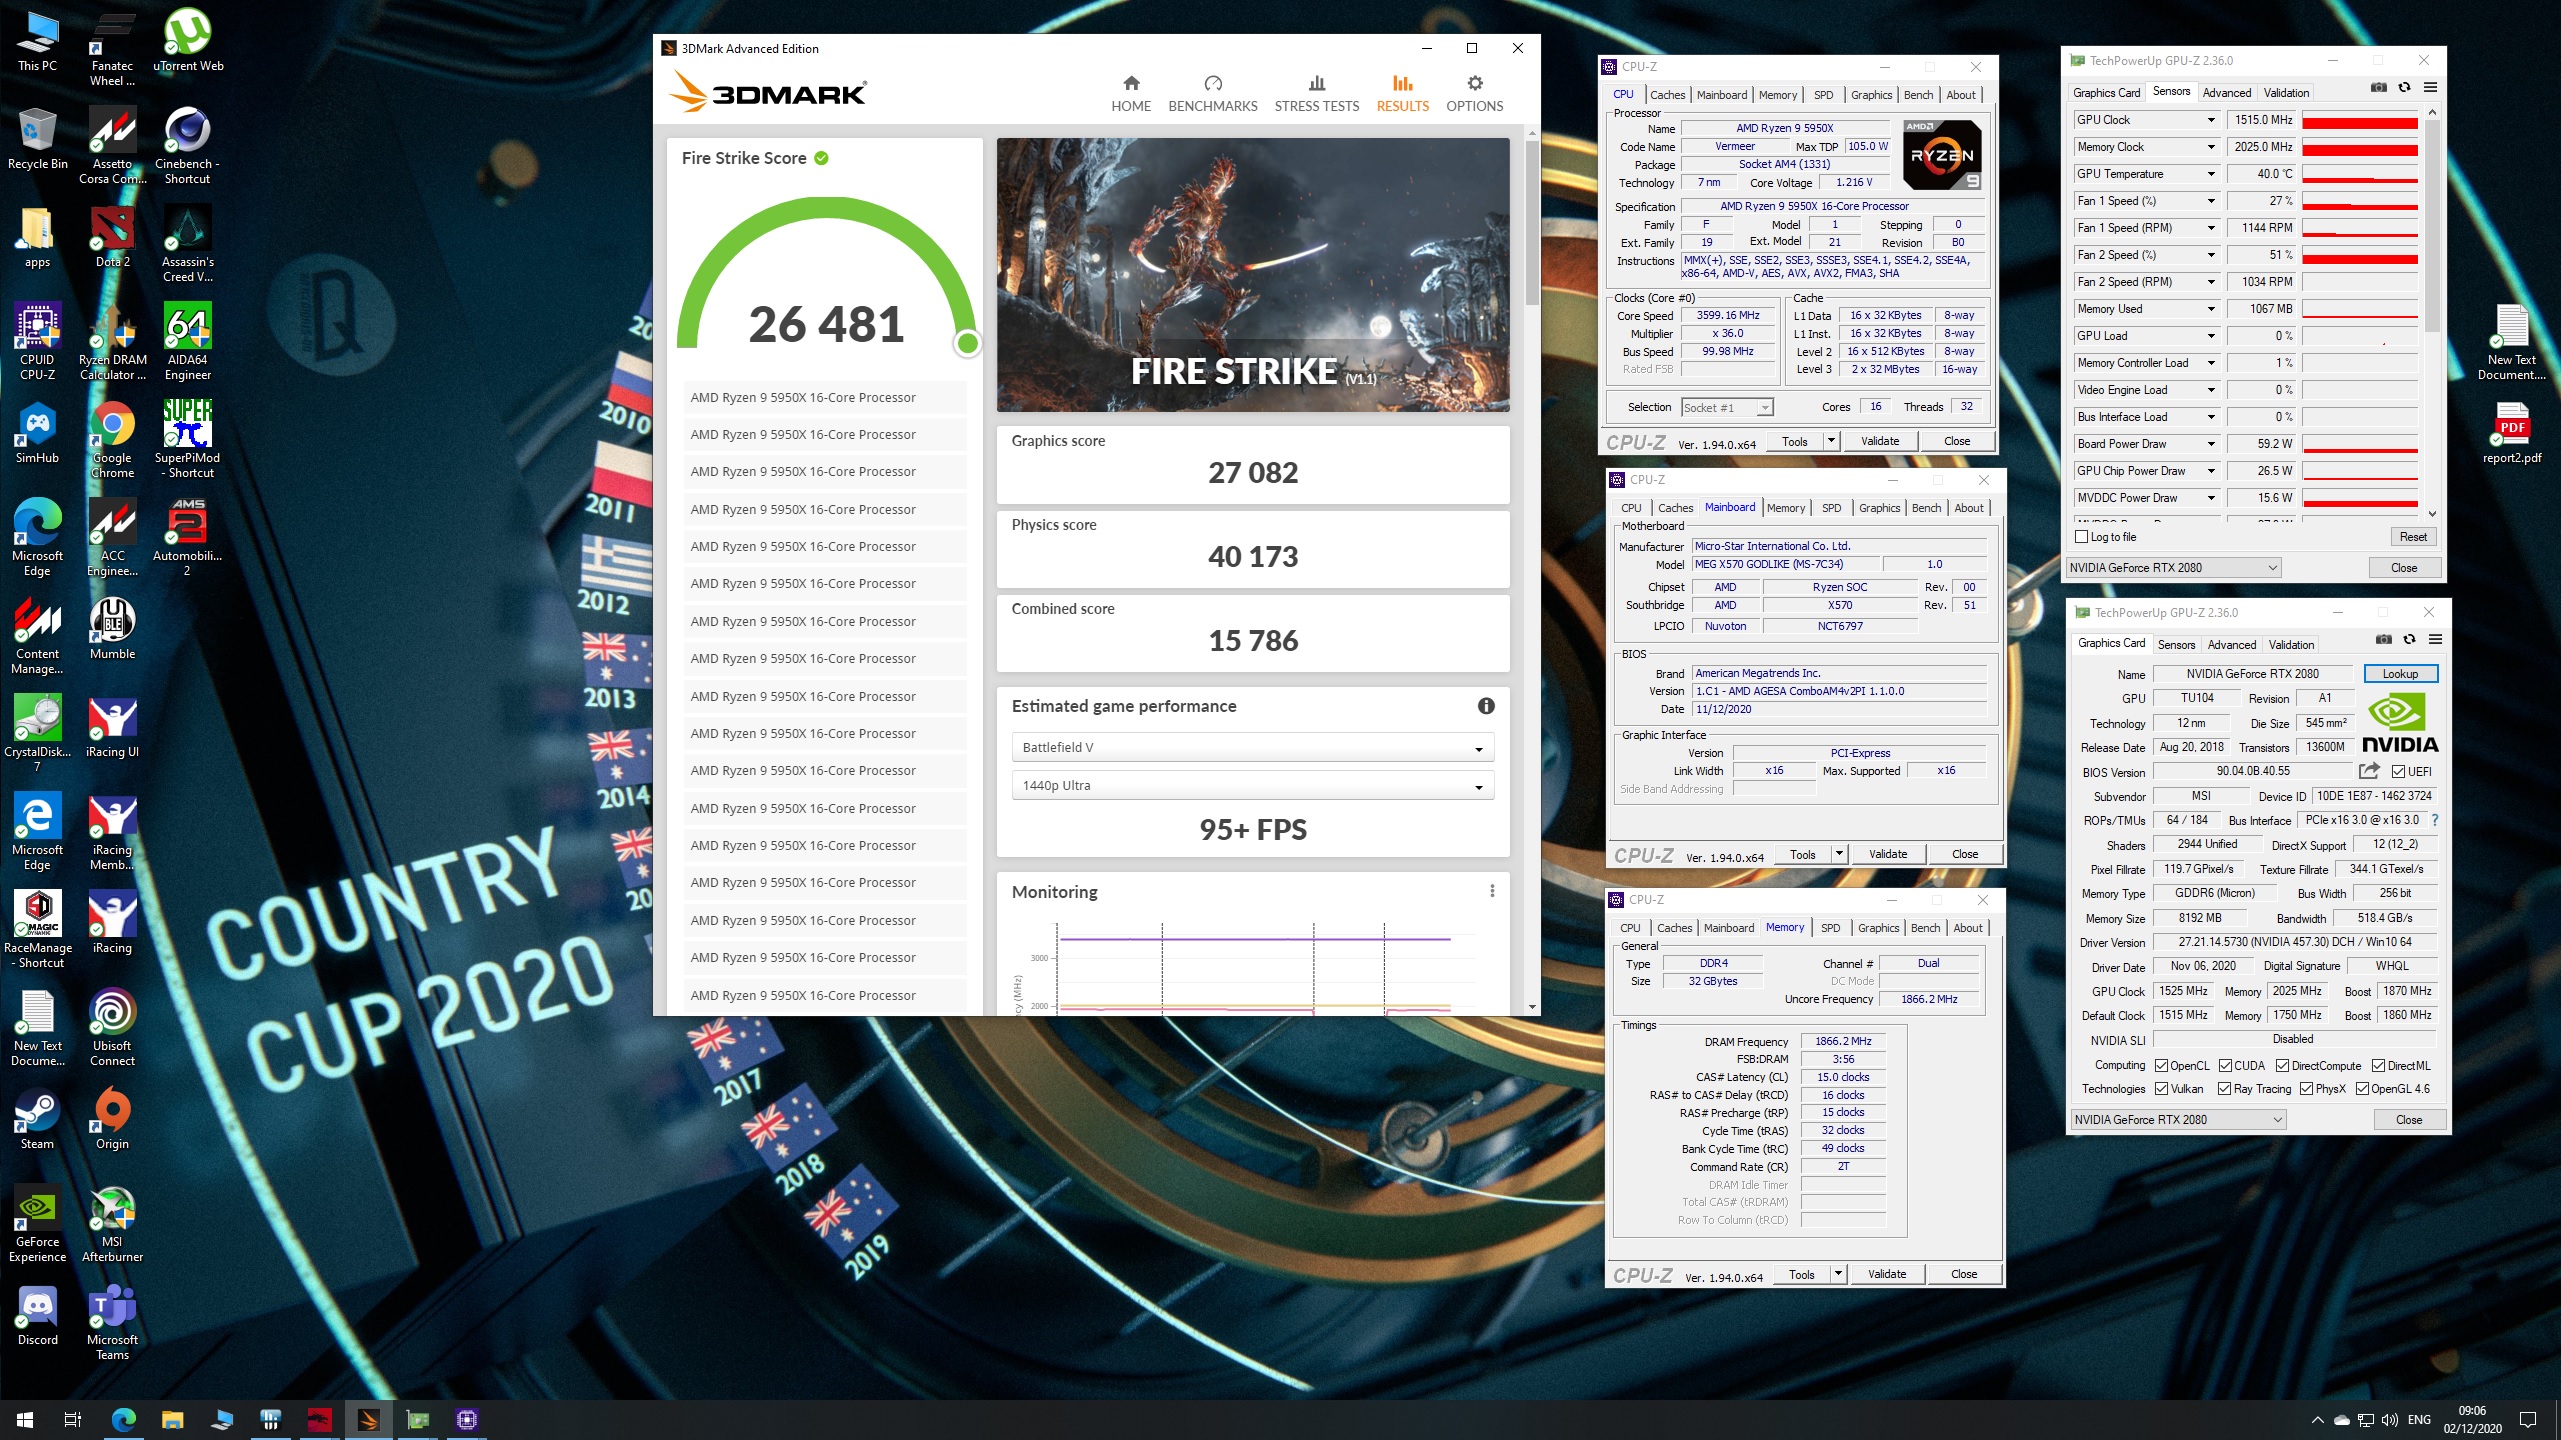Image resolution: width=2561 pixels, height=1440 pixels.
Task: Open 3DMark STRESS TESTS icon
Action: pos(1316,83)
